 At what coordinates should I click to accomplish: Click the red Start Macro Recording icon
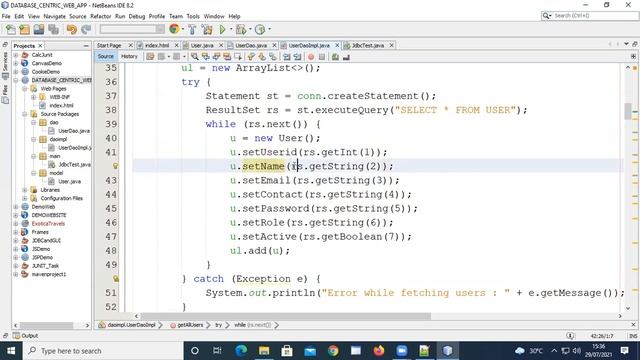[311, 57]
